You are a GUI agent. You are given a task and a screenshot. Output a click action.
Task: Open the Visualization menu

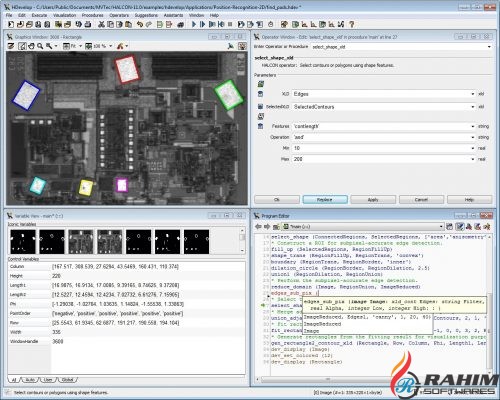[65, 15]
